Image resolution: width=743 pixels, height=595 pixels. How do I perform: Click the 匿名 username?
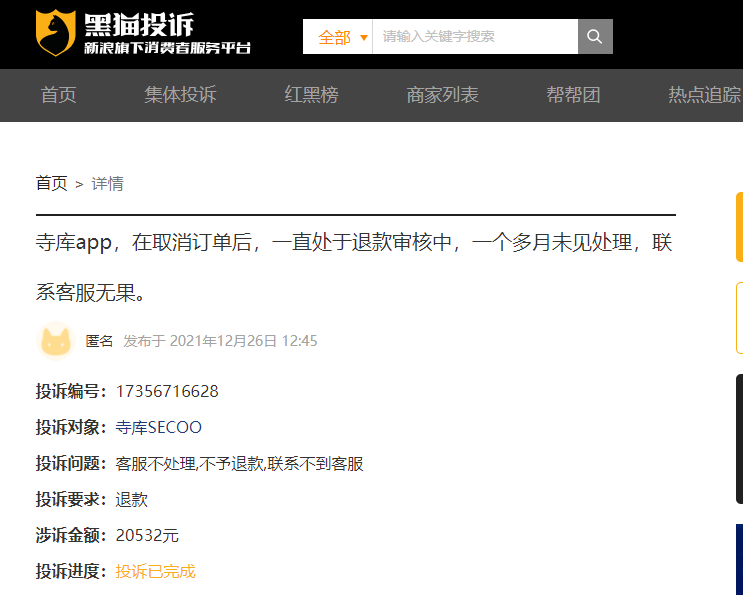99,341
